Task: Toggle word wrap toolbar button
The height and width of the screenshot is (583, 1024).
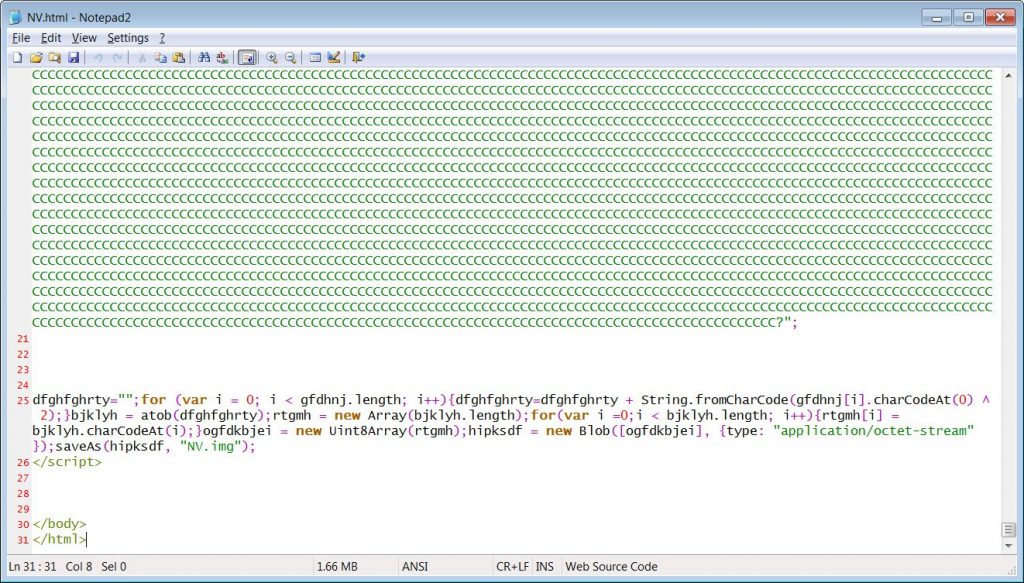Action: (x=247, y=57)
